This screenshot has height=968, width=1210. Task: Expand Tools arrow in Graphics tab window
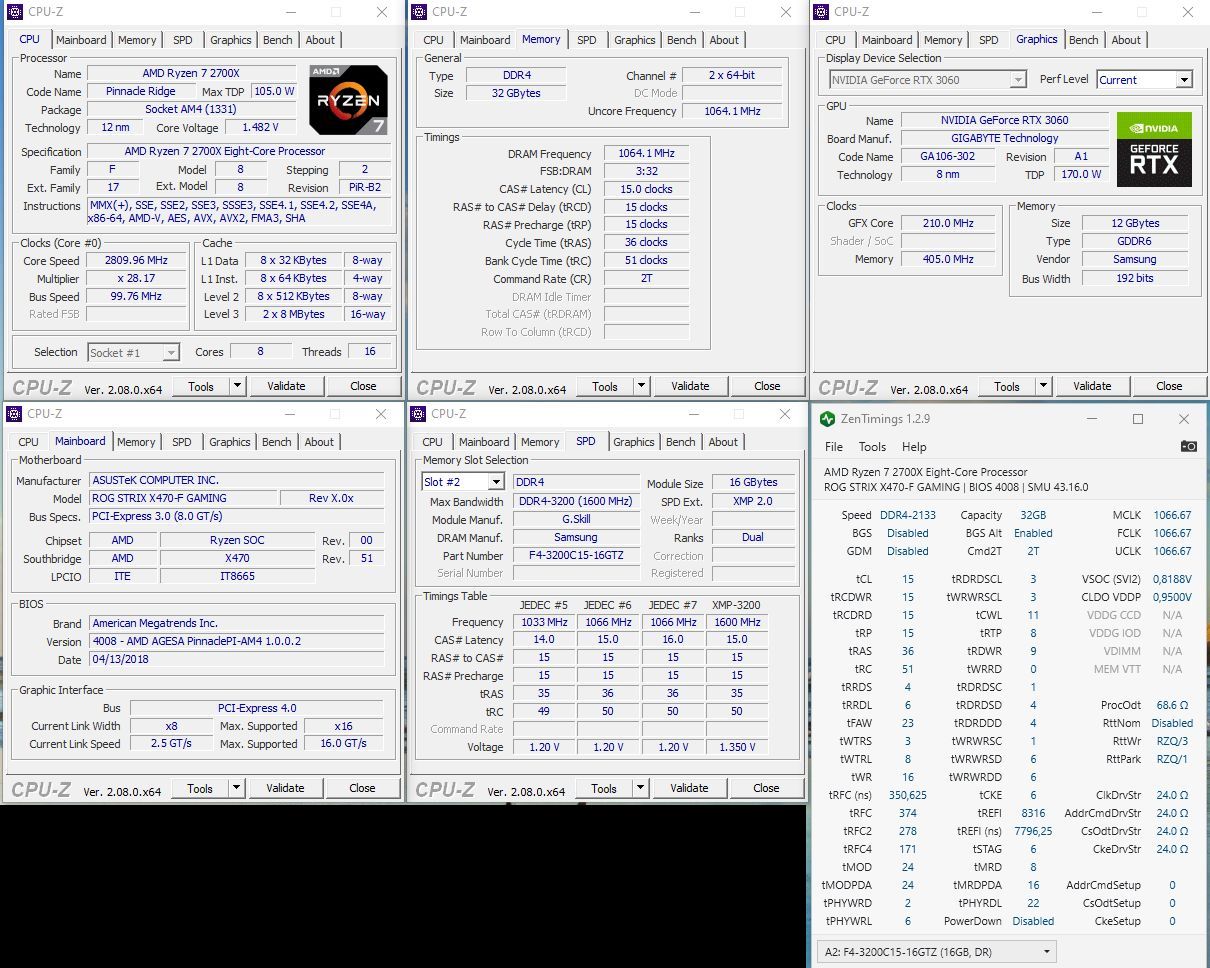pyautogui.click(x=1043, y=386)
